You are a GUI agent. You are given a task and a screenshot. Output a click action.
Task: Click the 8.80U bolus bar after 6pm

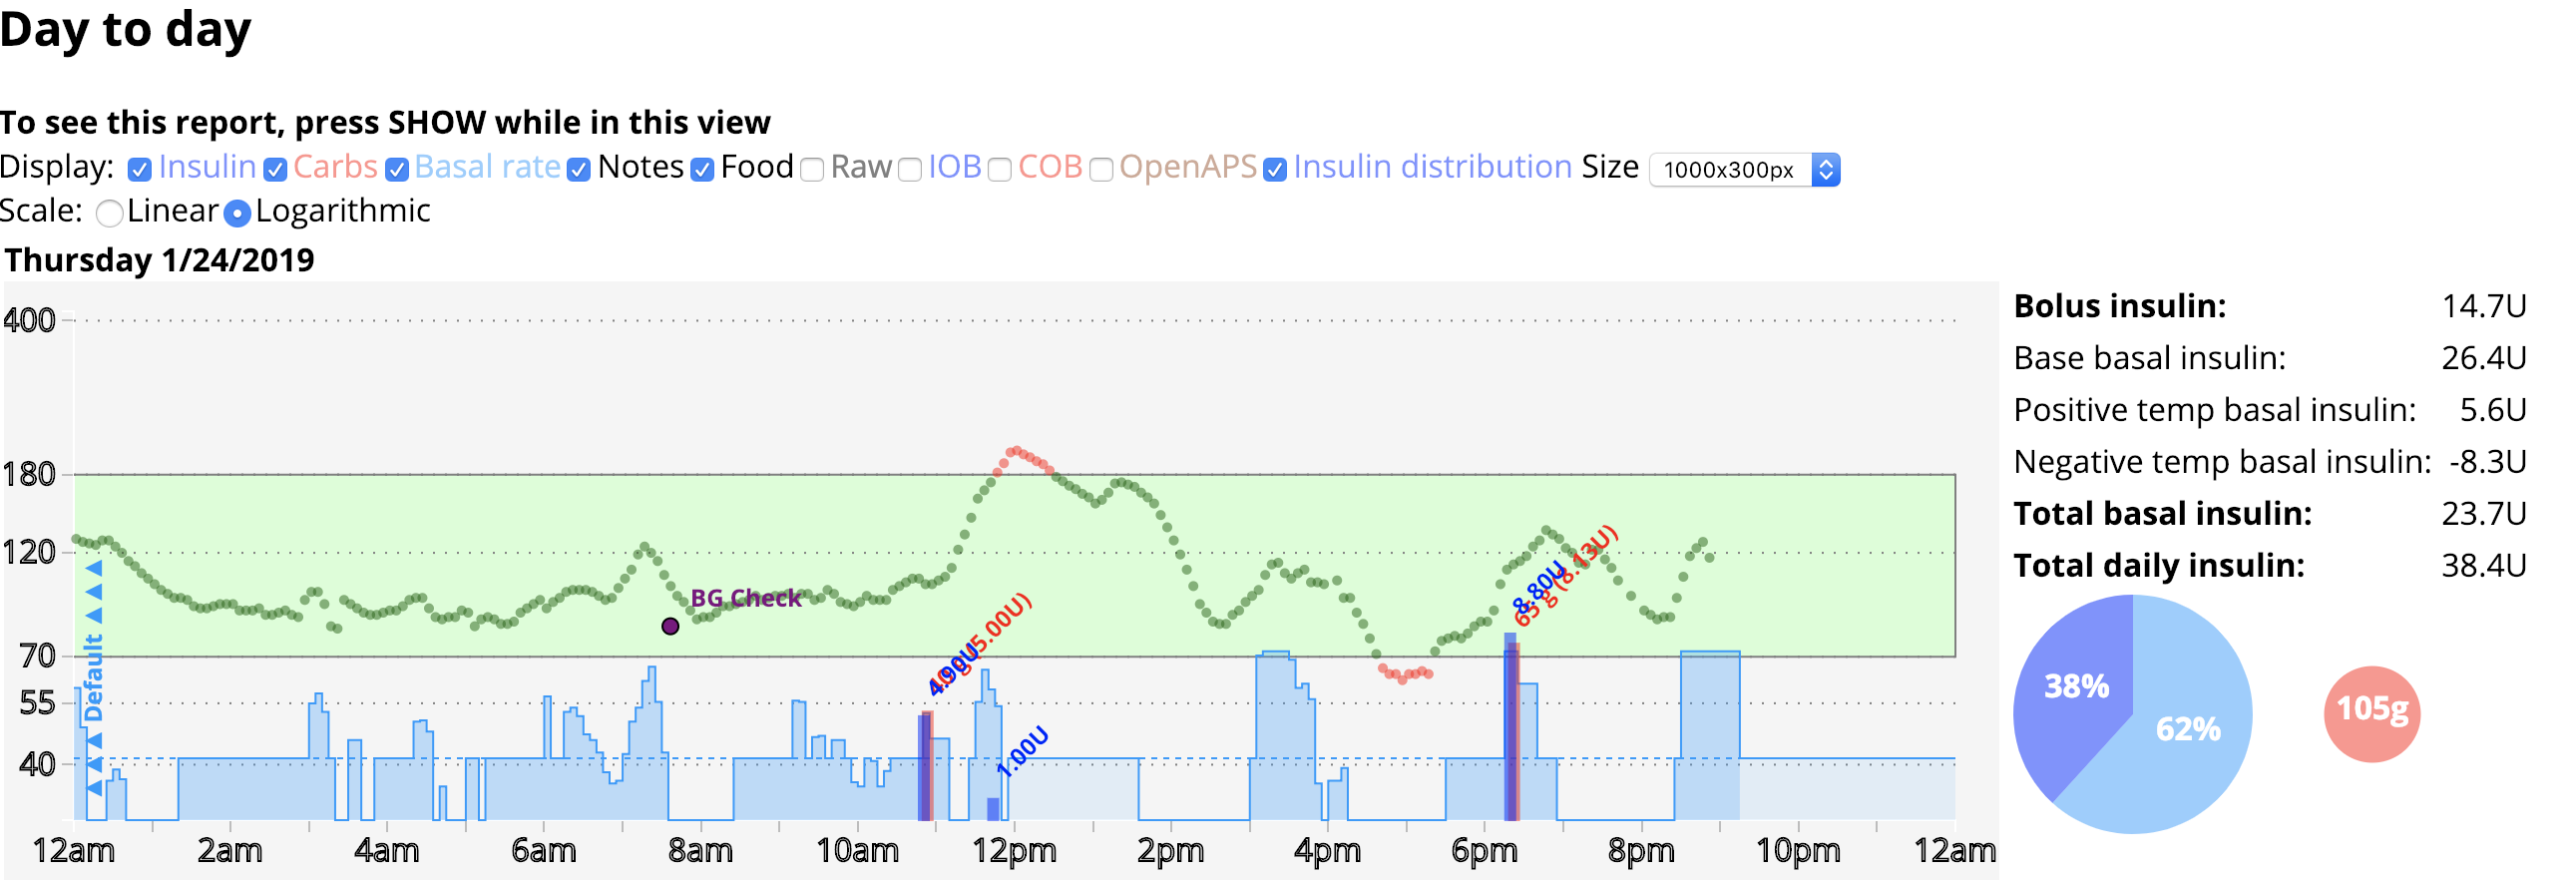coord(1510,730)
